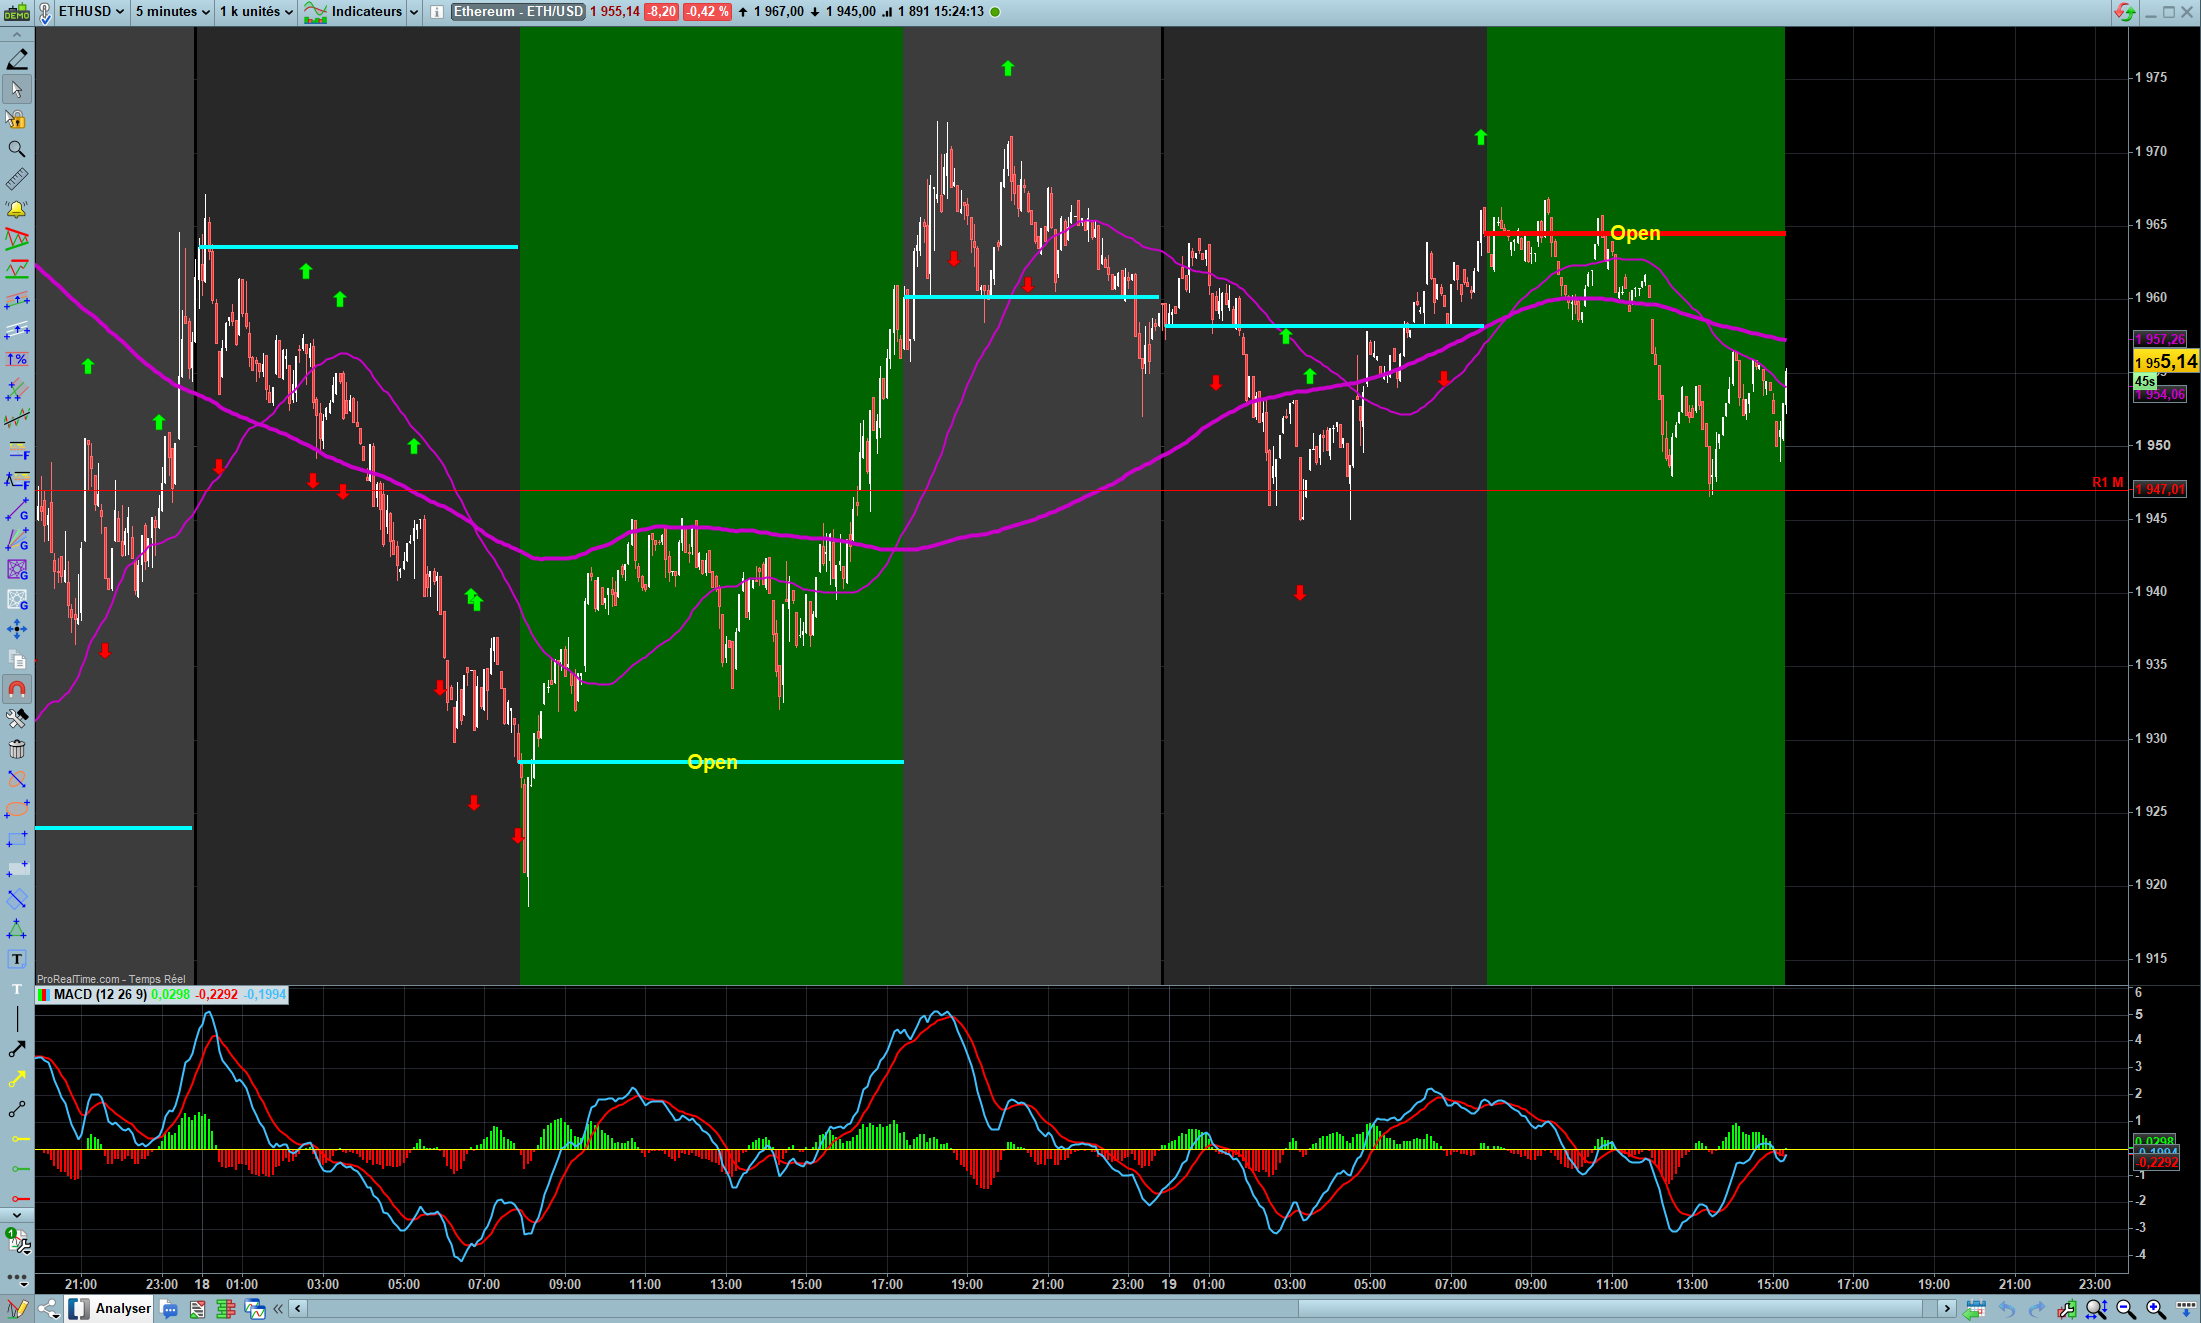Select the pencil drawing tool
The image size is (2201, 1323).
click(17, 60)
